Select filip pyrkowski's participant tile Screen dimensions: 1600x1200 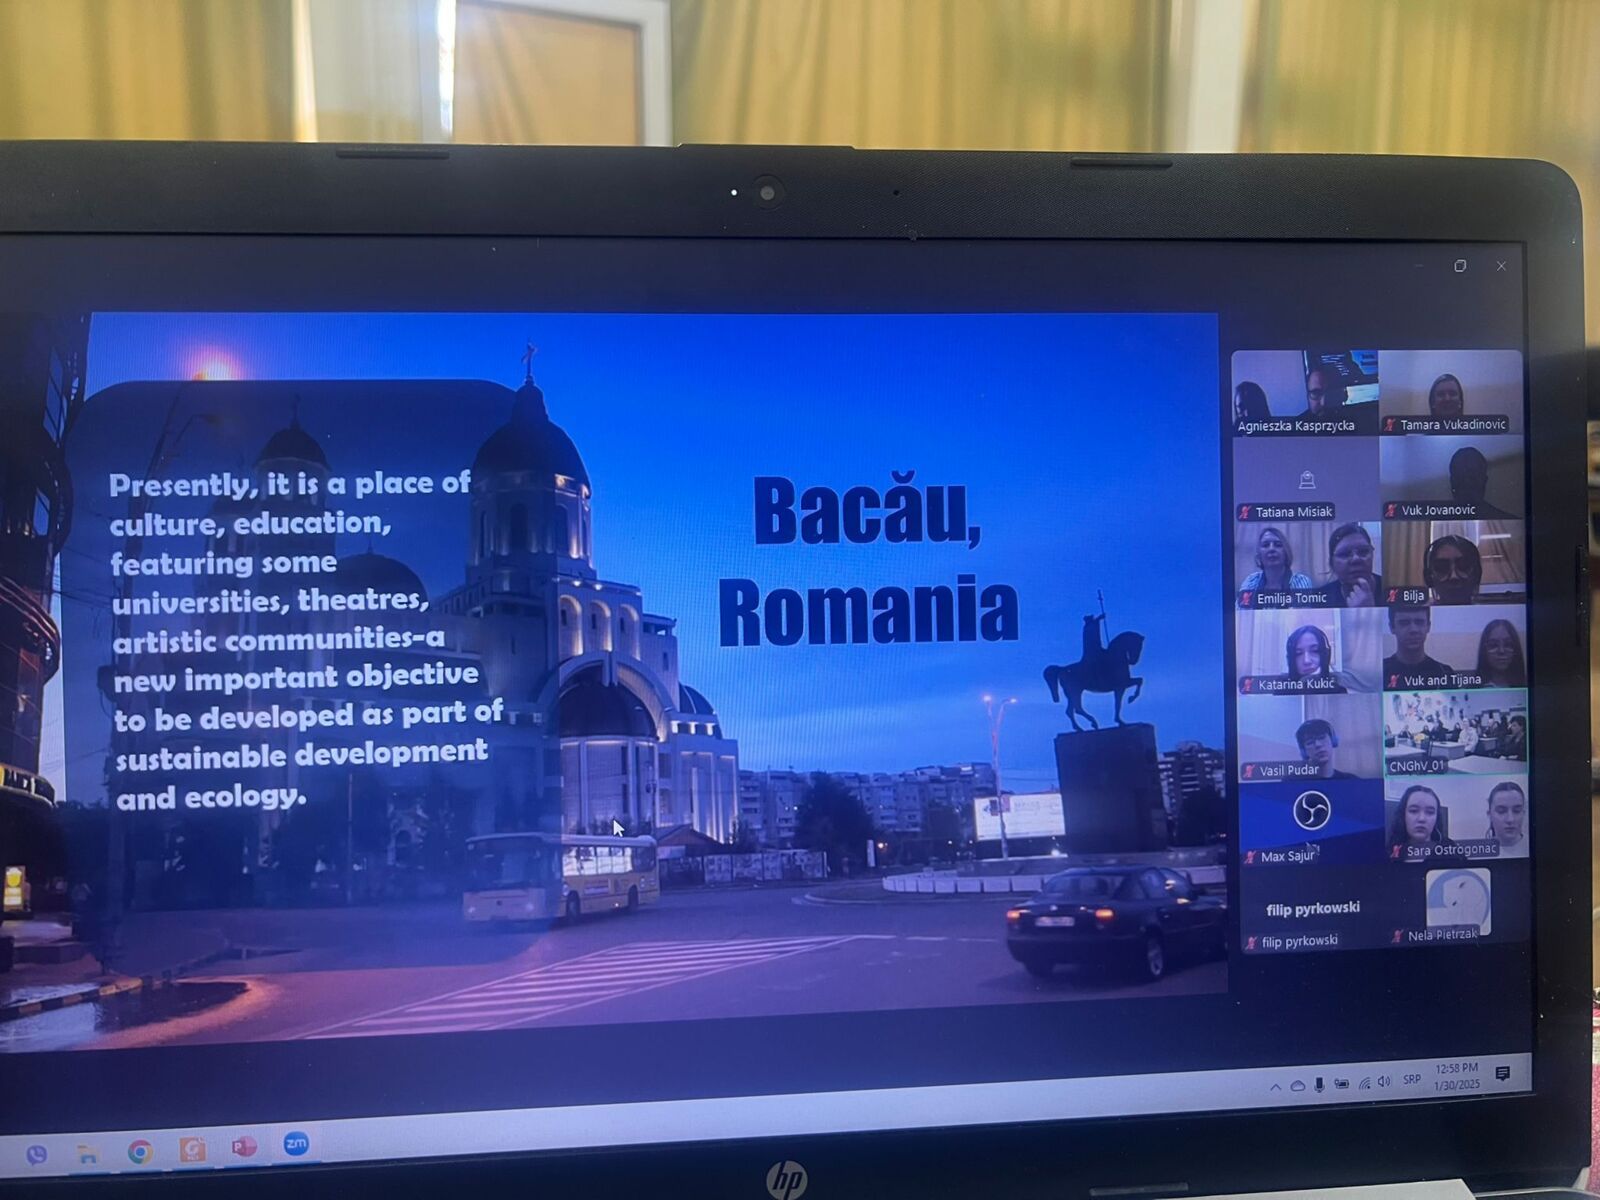[x=1313, y=909]
